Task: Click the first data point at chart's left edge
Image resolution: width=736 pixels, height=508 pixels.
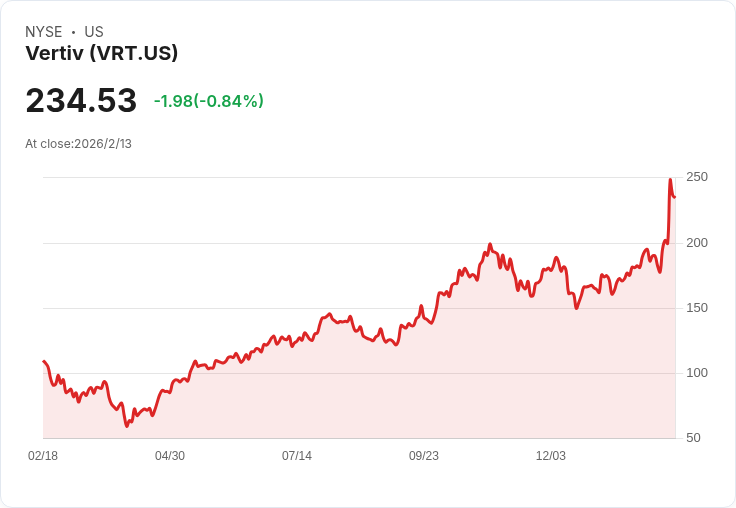Action: pos(44,361)
